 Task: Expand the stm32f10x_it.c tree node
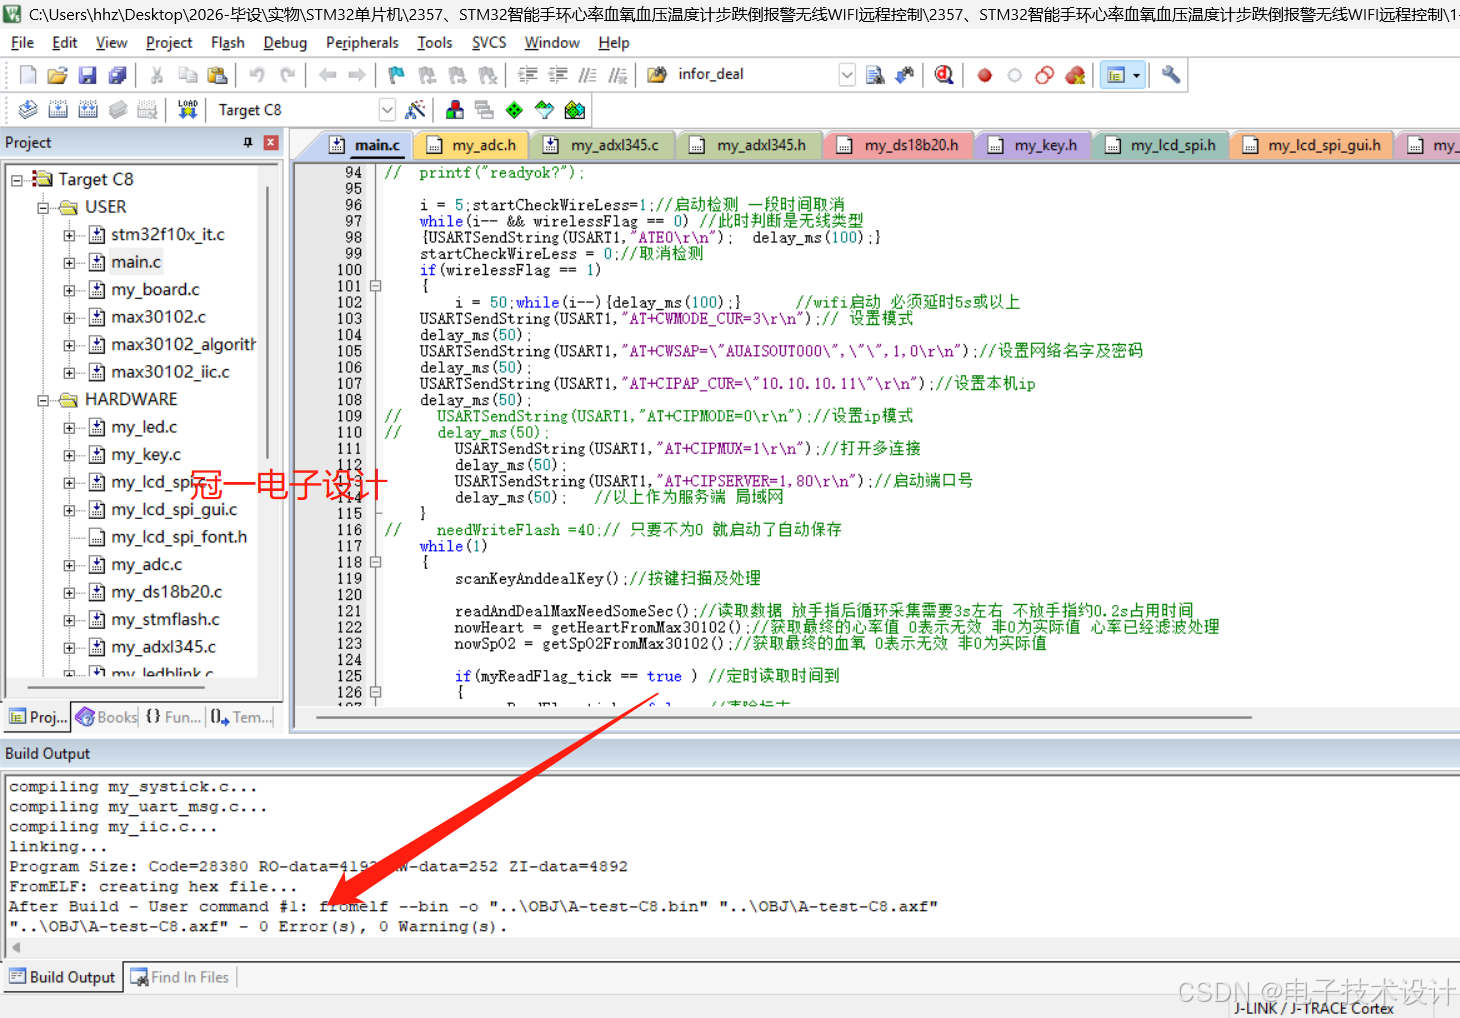tap(69, 235)
